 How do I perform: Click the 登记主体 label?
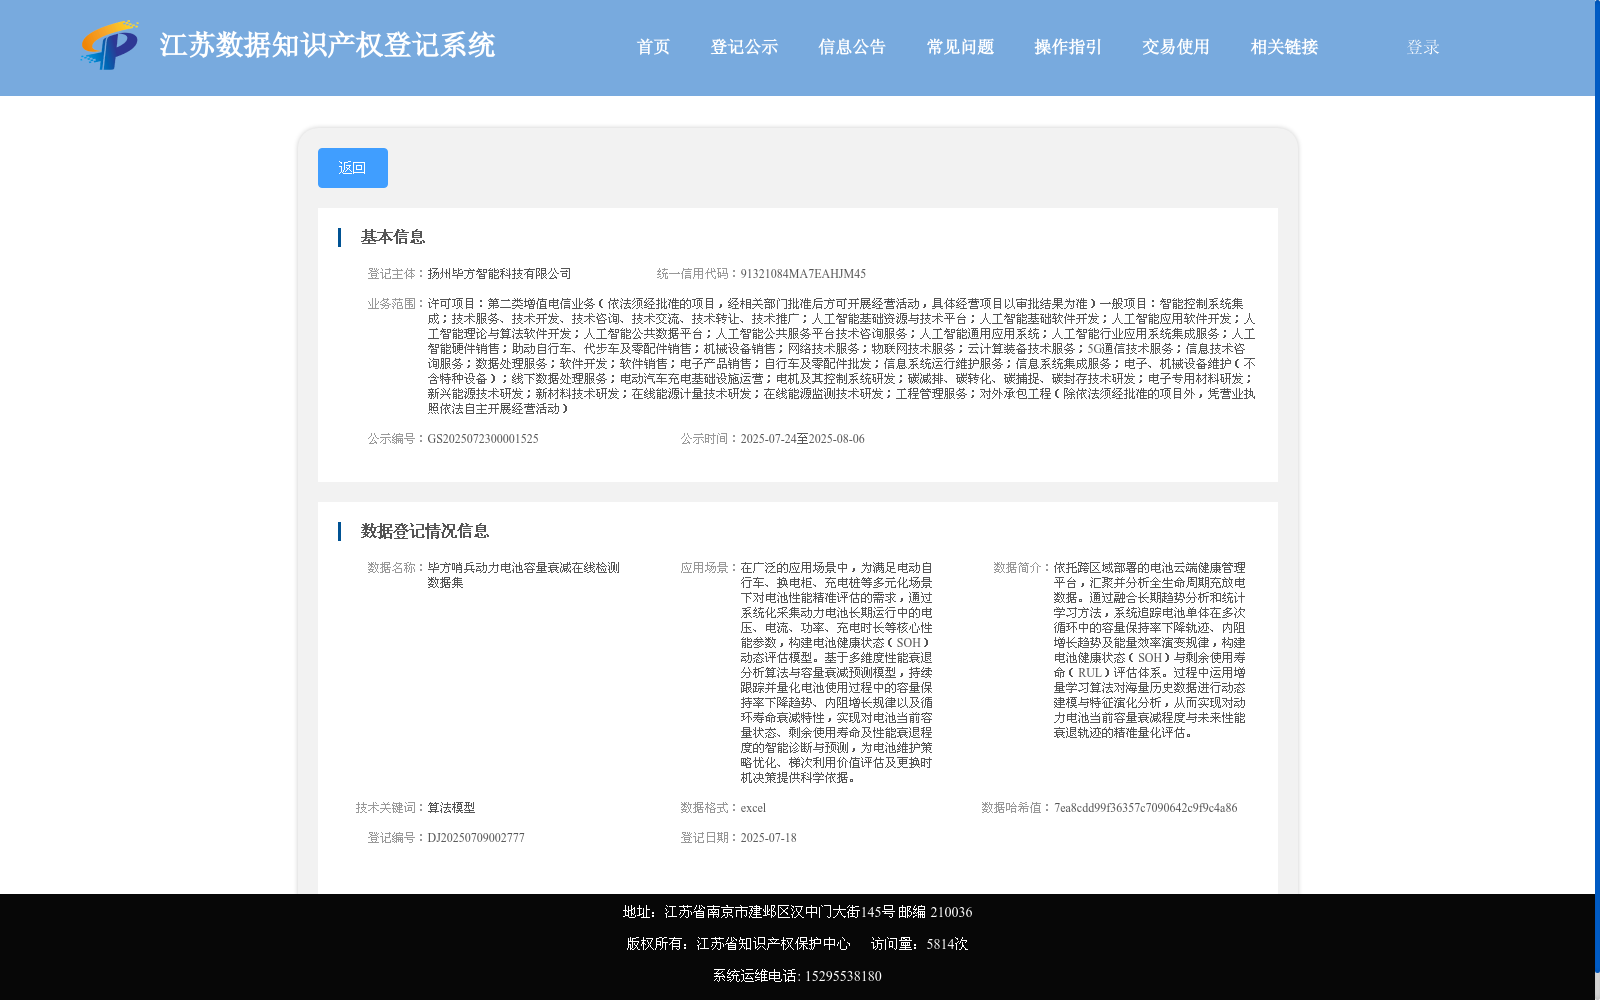[397, 274]
